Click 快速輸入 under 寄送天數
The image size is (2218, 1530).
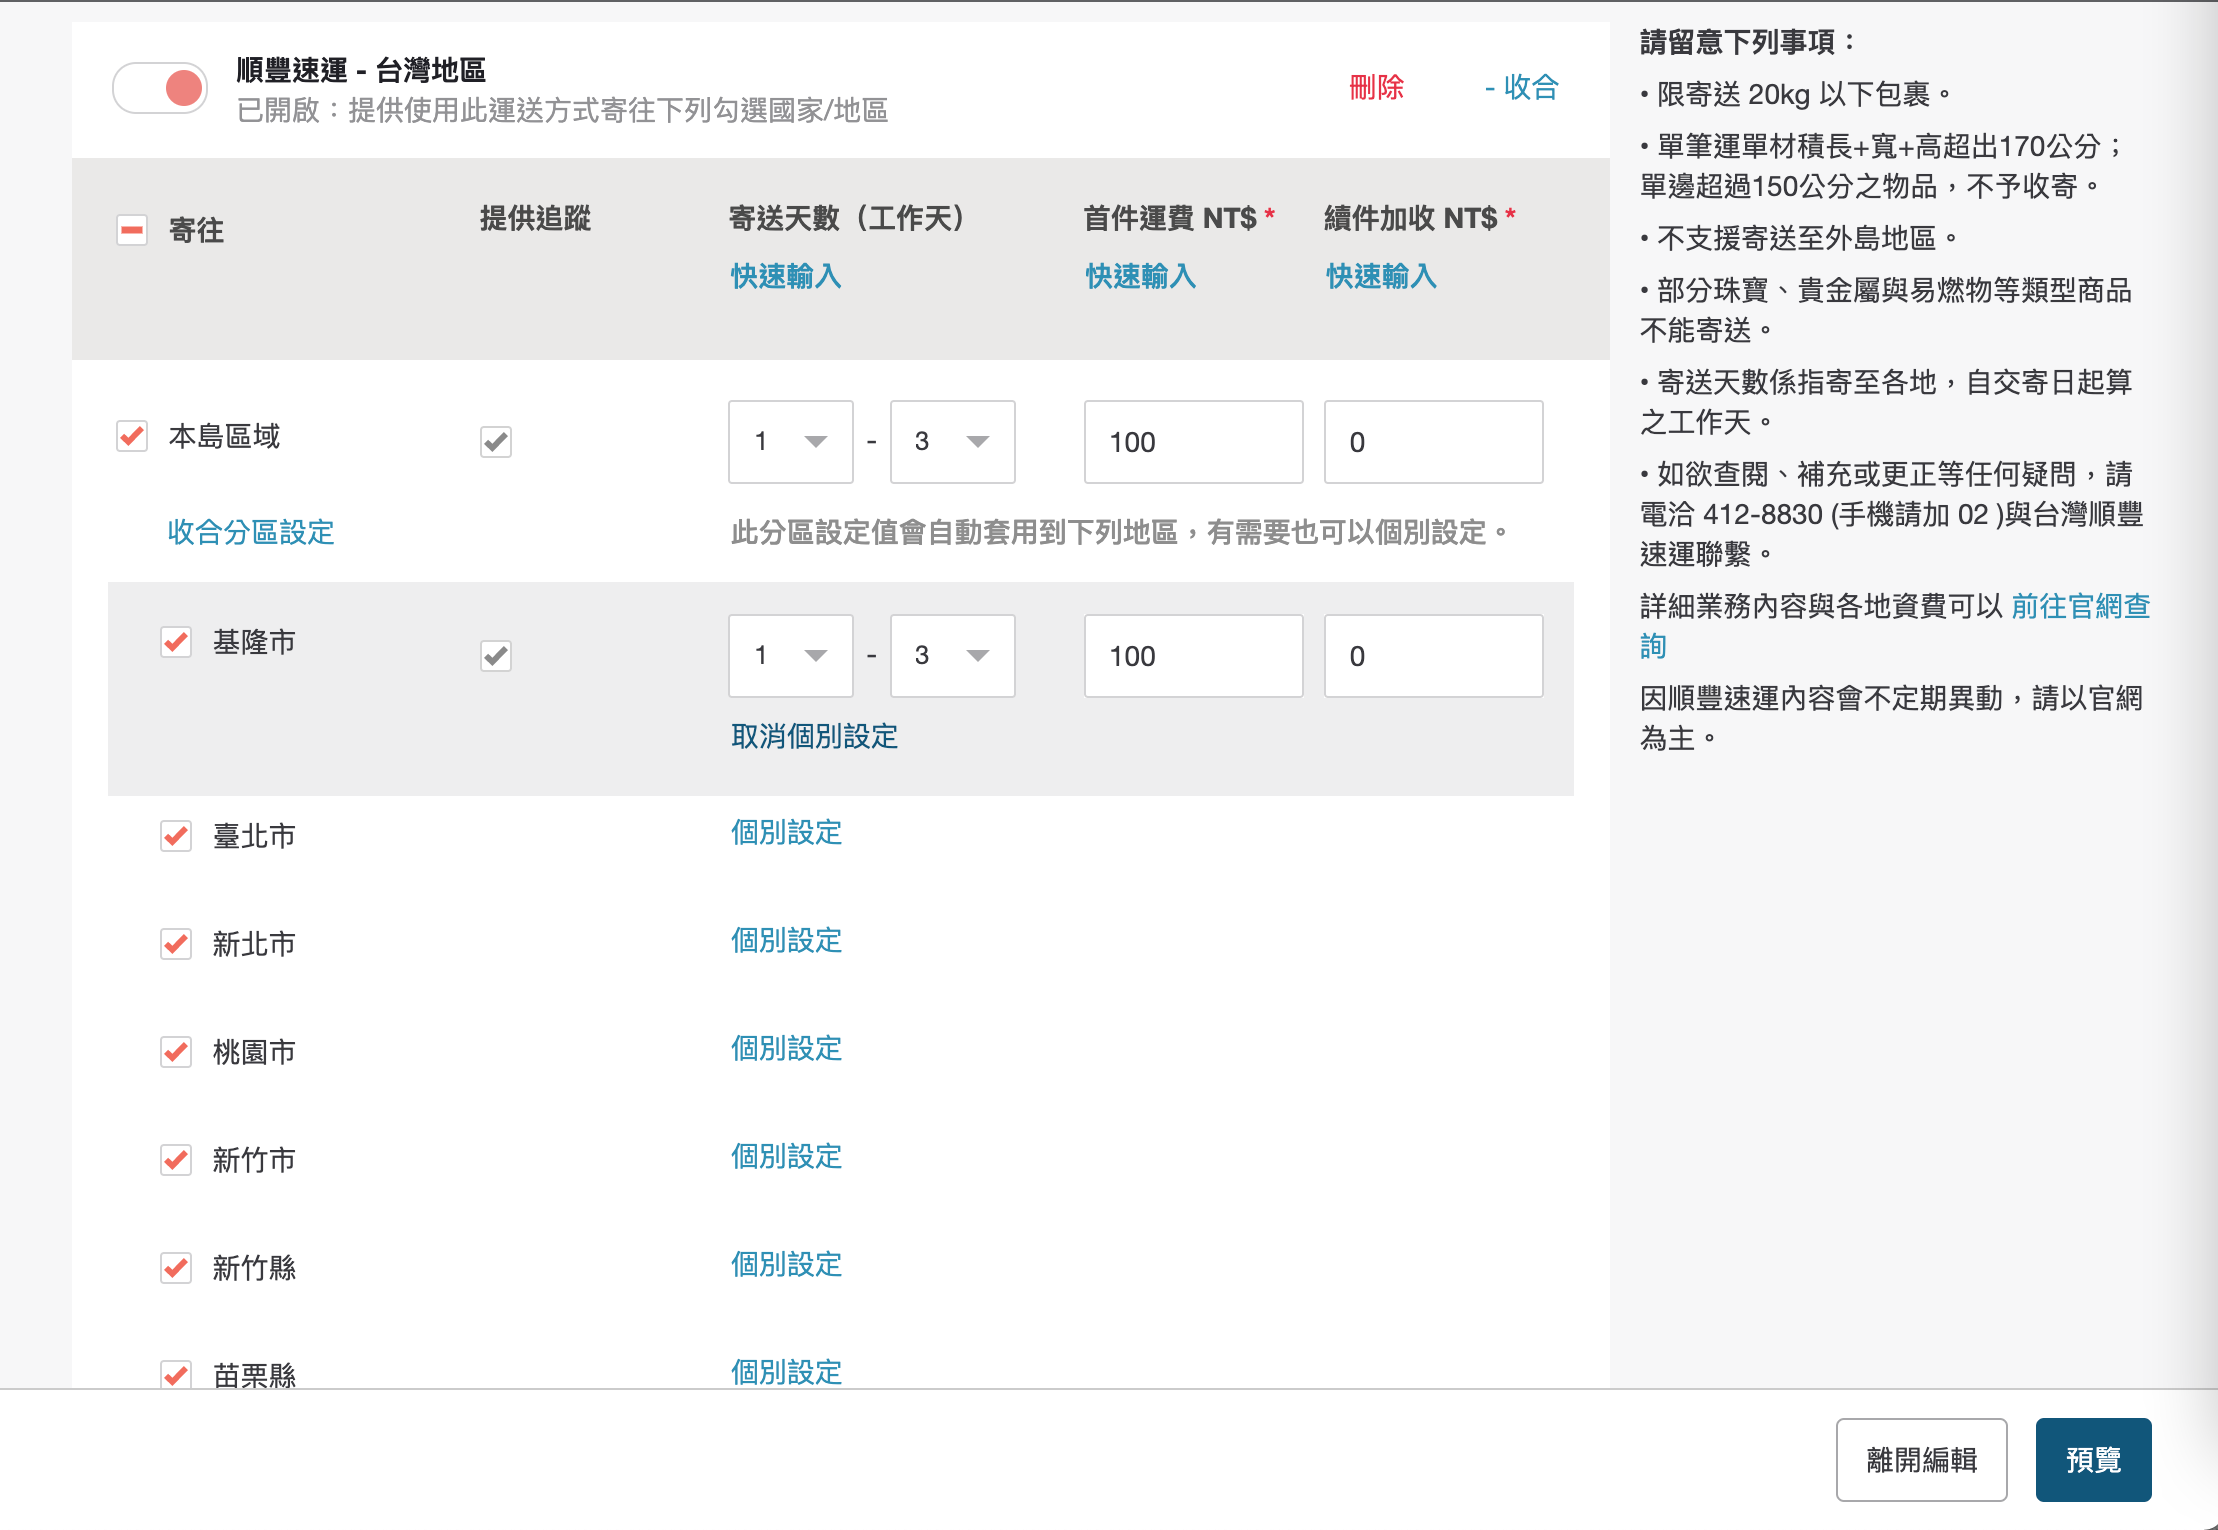tap(786, 276)
